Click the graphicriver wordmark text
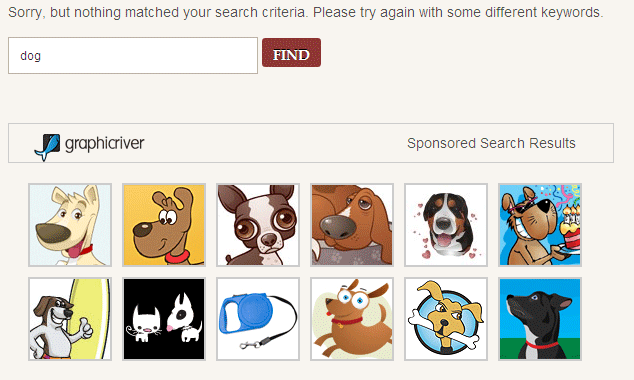The height and width of the screenshot is (380, 634). [x=105, y=144]
